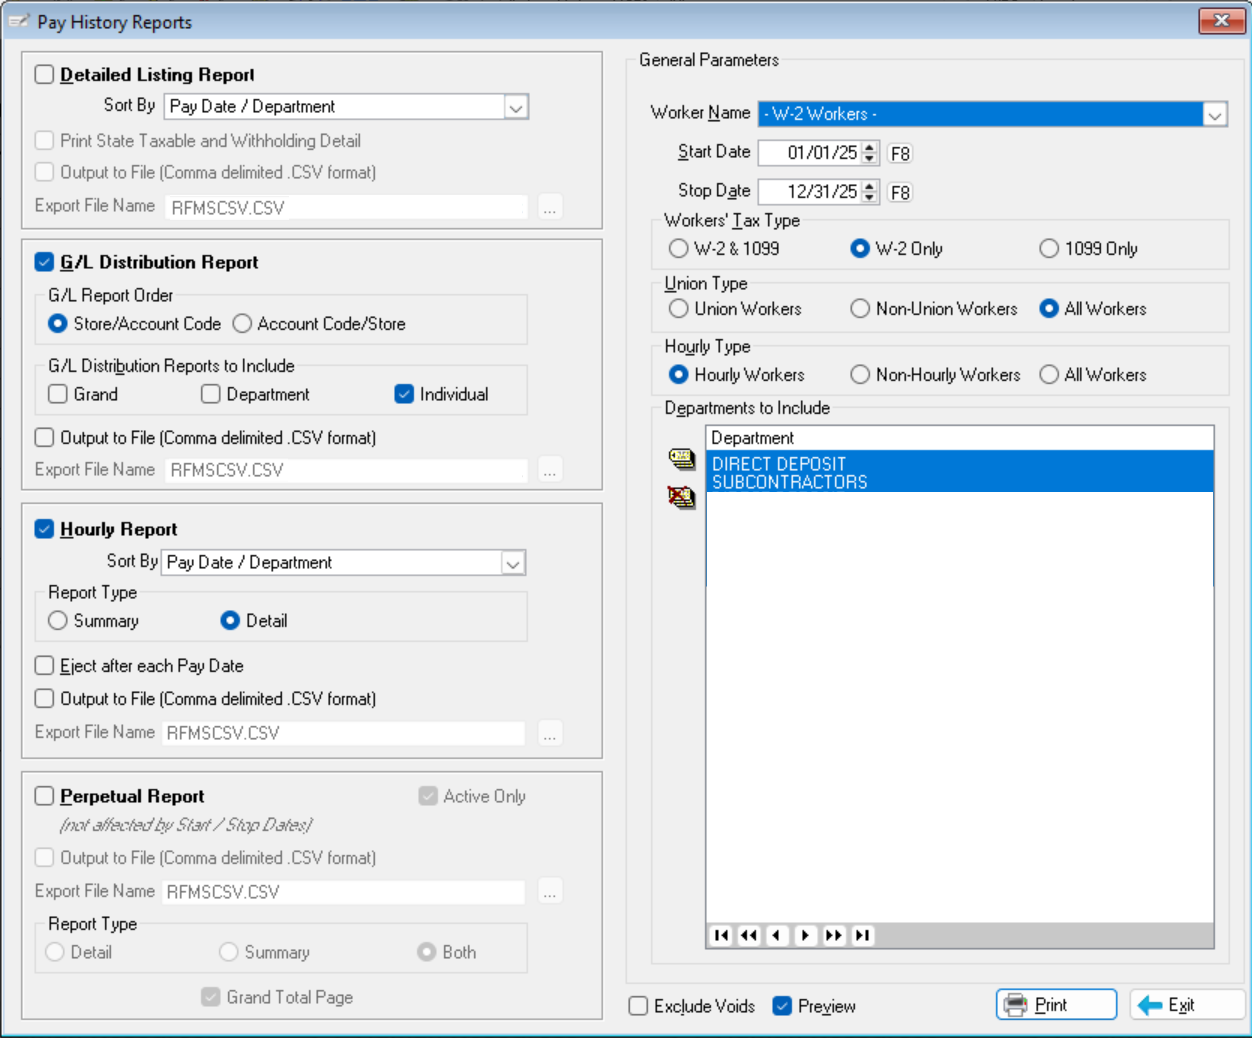The width and height of the screenshot is (1252, 1038).
Task: Click the Pay History Reports title icon
Action: point(19,21)
